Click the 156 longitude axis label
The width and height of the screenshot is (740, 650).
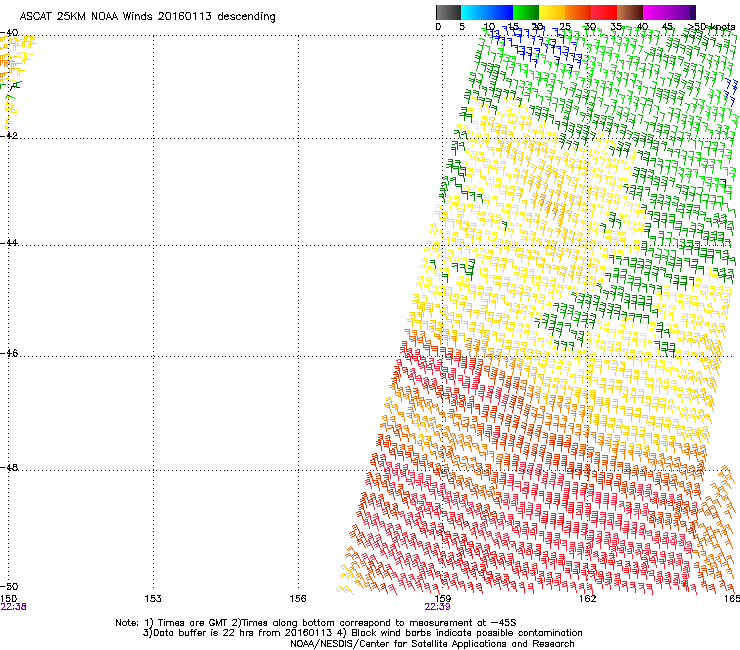pos(298,599)
